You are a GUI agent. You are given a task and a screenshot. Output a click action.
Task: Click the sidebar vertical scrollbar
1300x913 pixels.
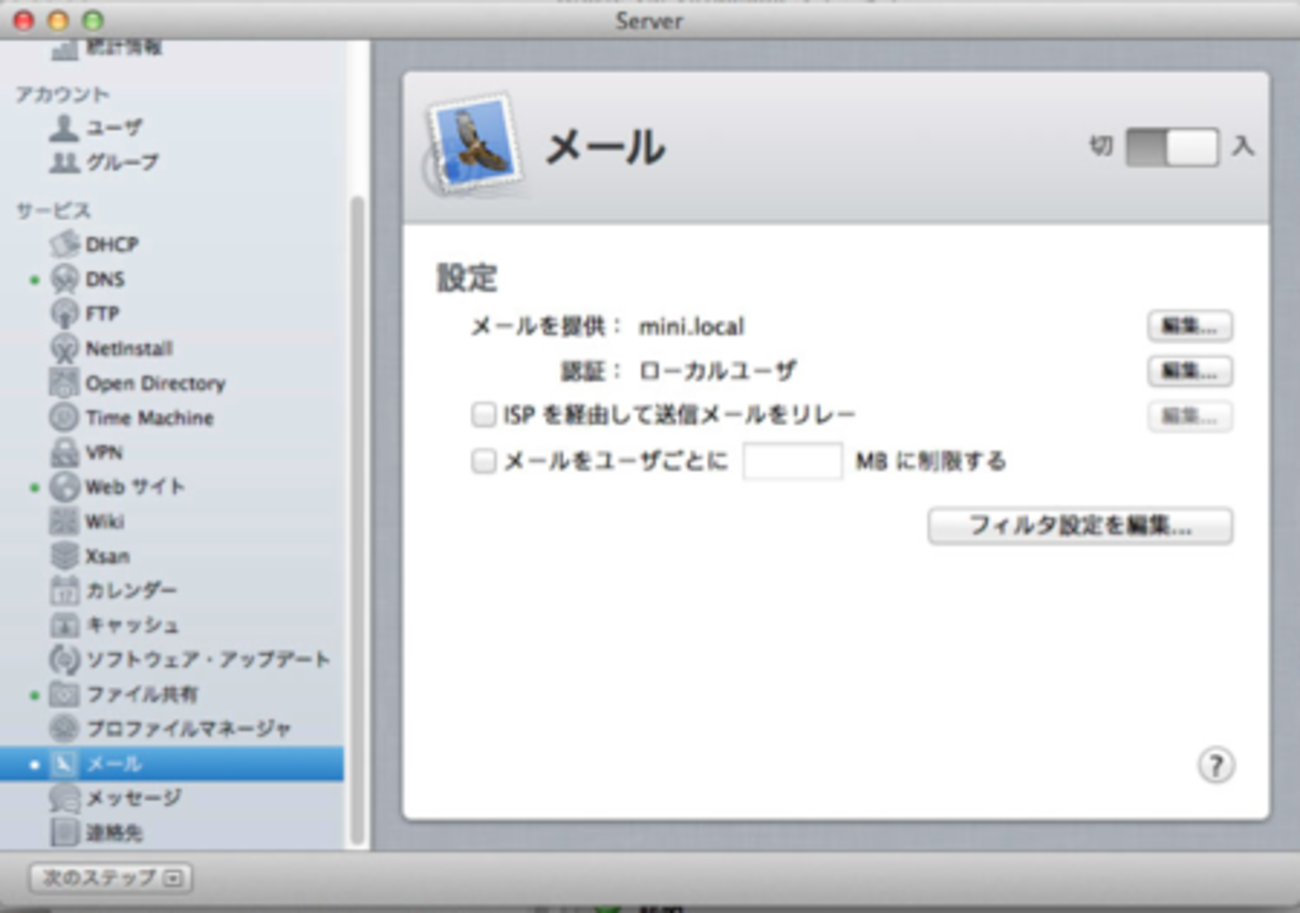[357, 520]
